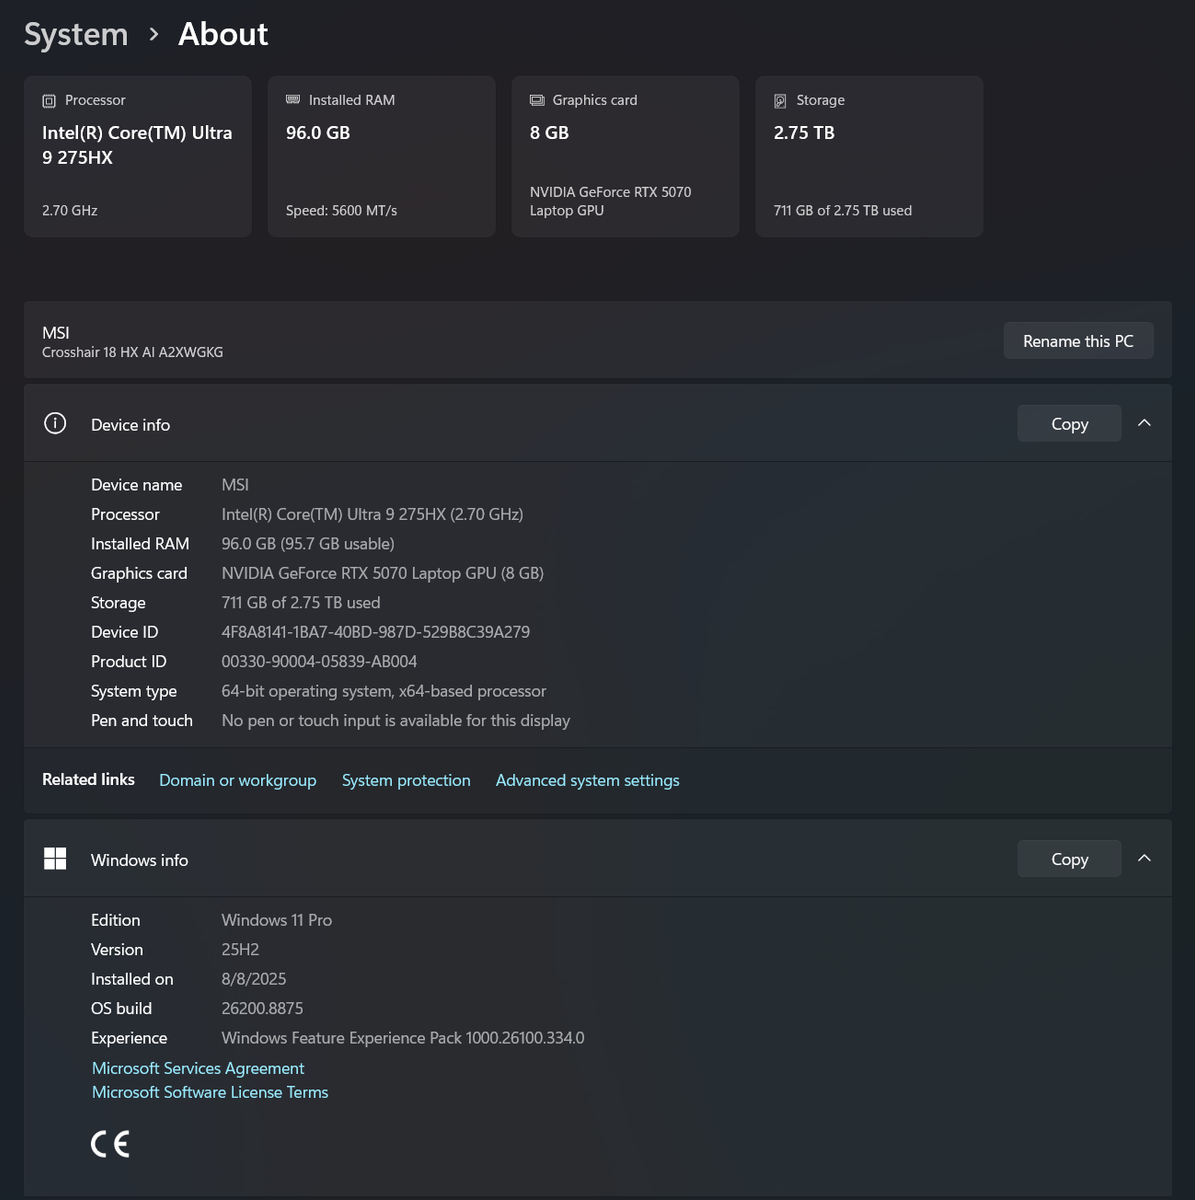
Task: Click NVIDIA GeForce RTX 5070 Laptop GPU (8 GB) value
Action: pyautogui.click(x=383, y=573)
